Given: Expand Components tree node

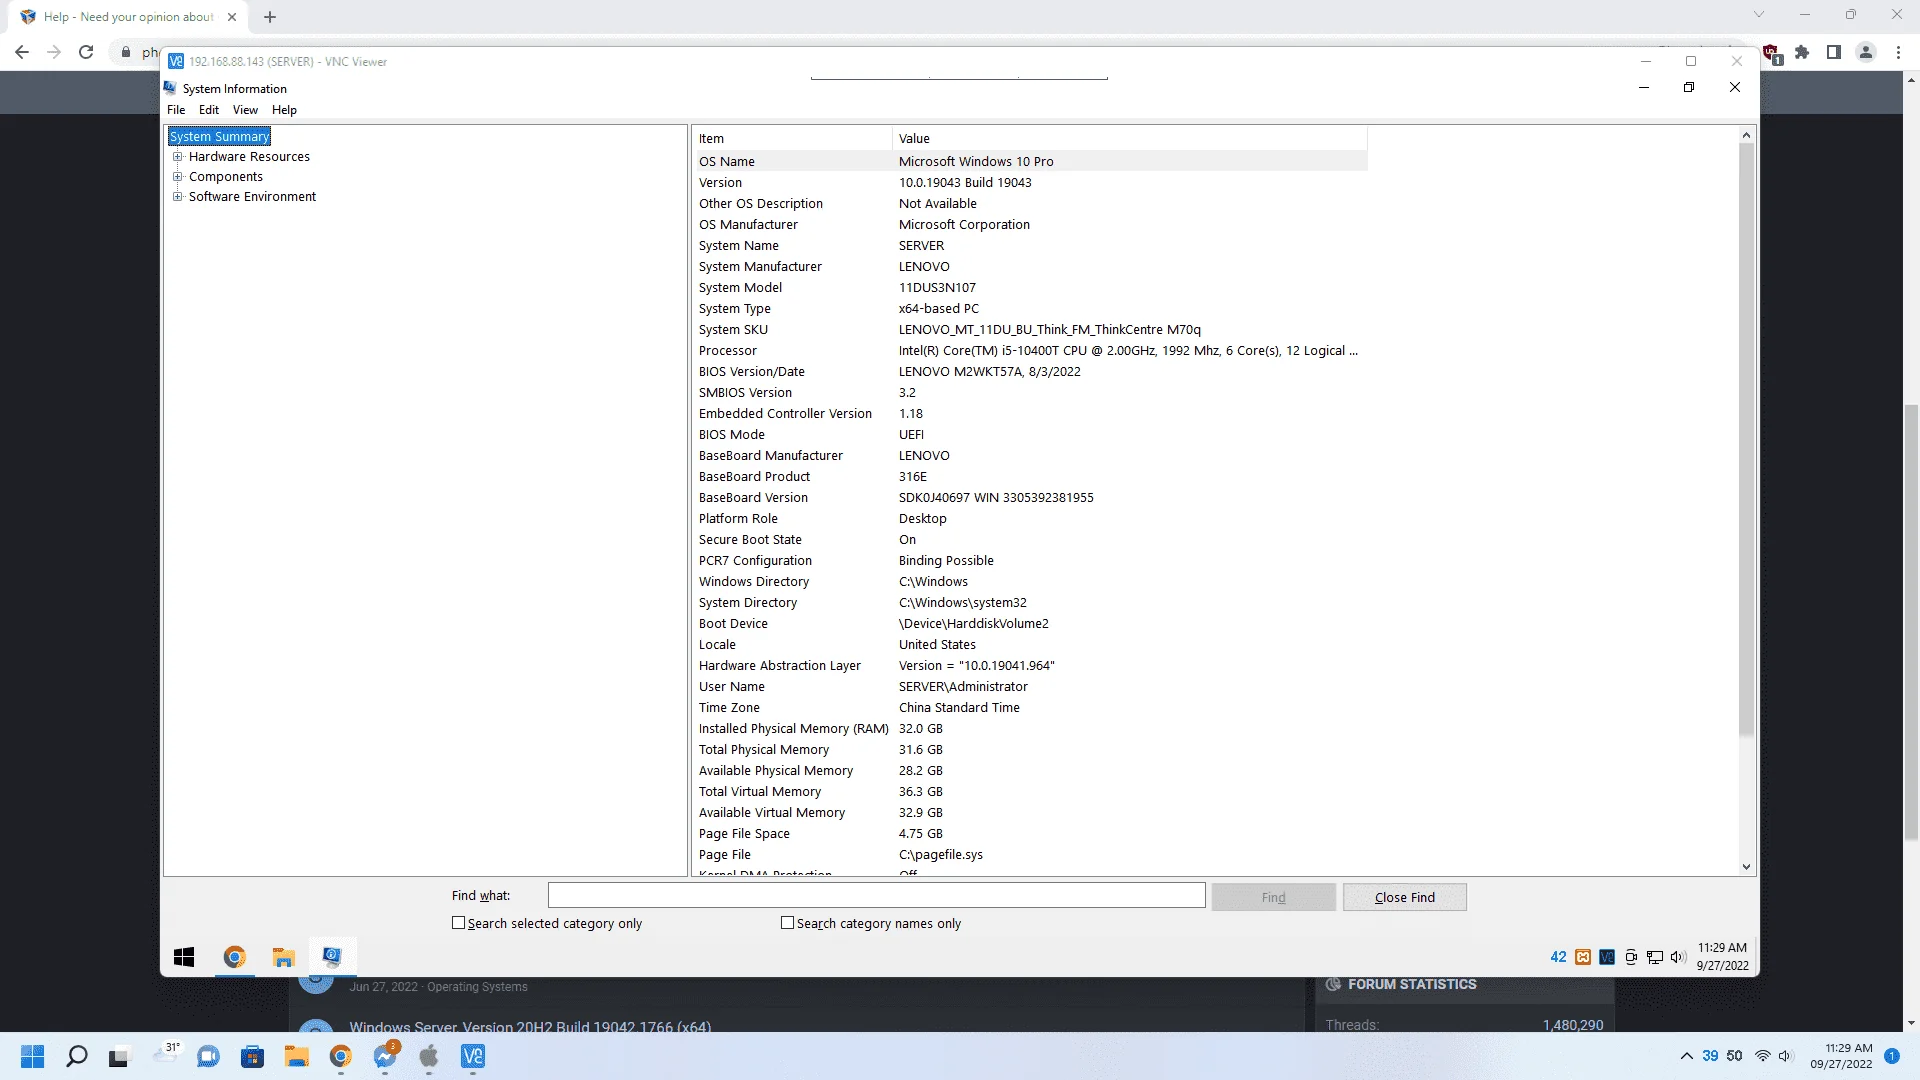Looking at the screenshot, I should click(178, 177).
